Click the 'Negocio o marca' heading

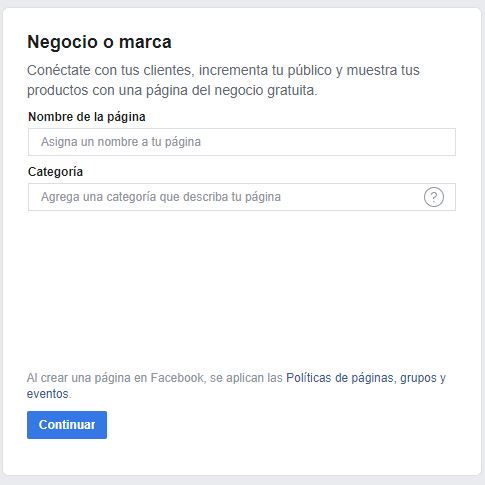point(99,42)
